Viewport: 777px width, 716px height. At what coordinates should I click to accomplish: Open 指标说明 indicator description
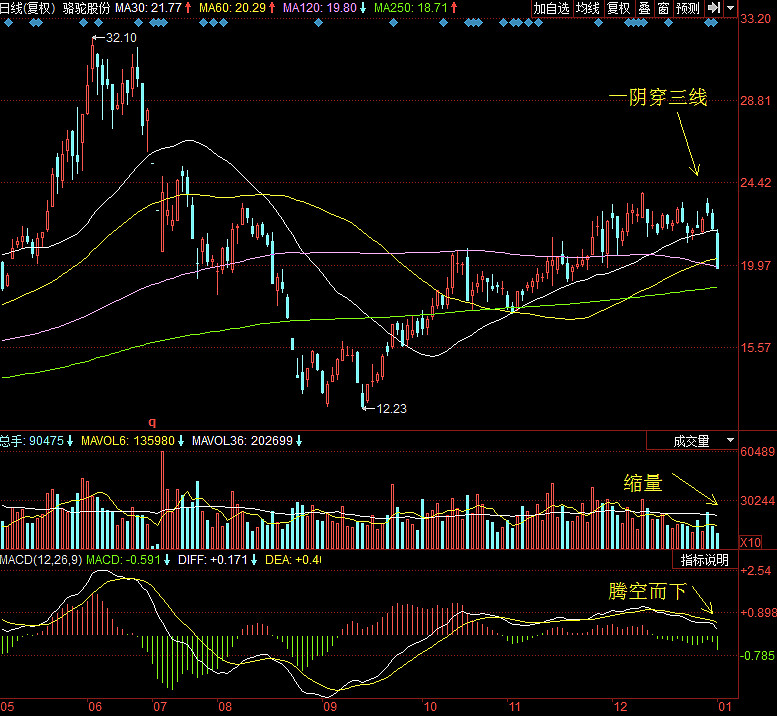[705, 559]
